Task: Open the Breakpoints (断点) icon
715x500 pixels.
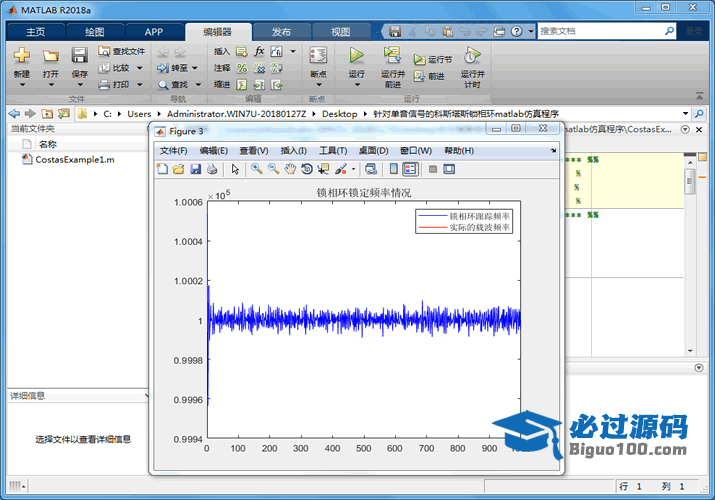Action: 318,55
